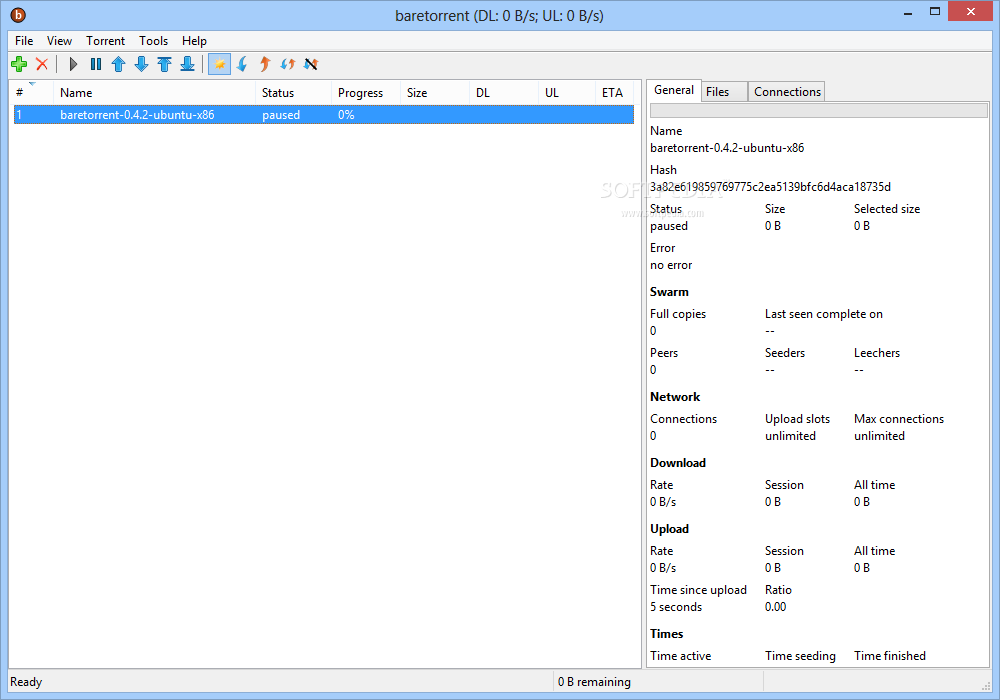The image size is (1000, 700).
Task: Click the 'unlimited' value under Upload slots
Action: point(790,436)
